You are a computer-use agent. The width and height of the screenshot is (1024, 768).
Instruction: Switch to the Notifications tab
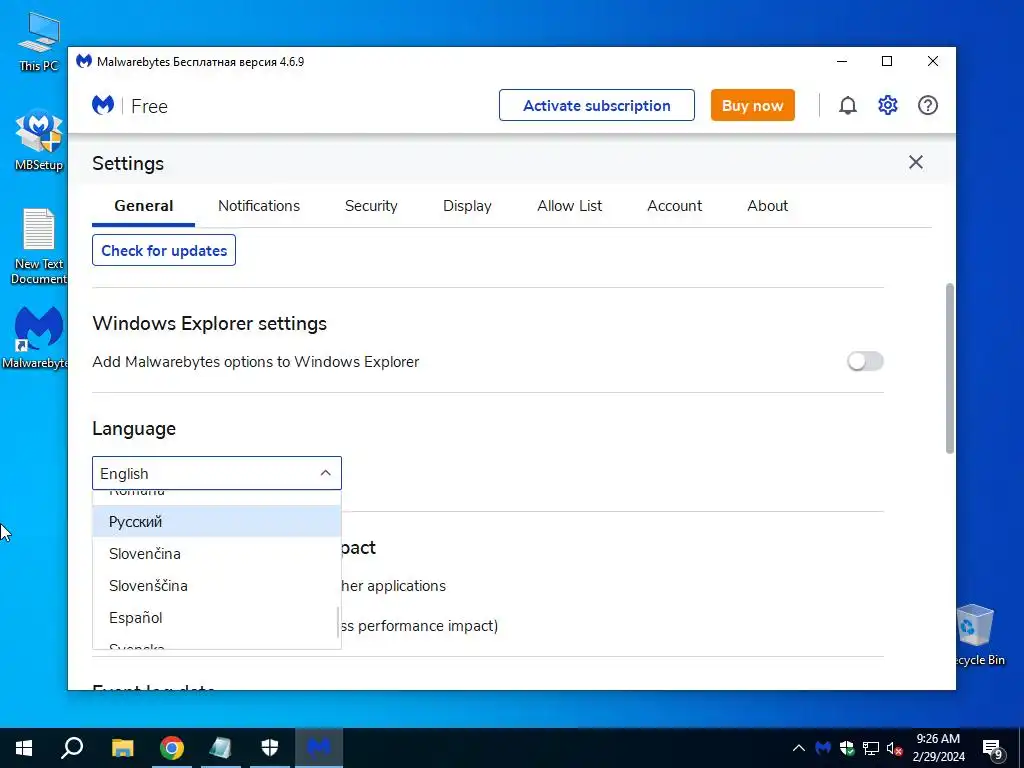point(259,206)
